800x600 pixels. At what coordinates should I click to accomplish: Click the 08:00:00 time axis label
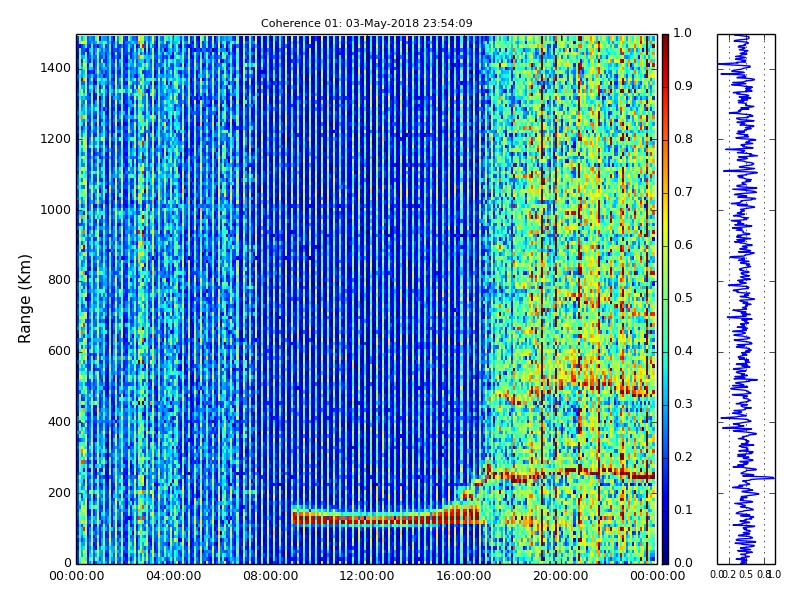coord(270,576)
